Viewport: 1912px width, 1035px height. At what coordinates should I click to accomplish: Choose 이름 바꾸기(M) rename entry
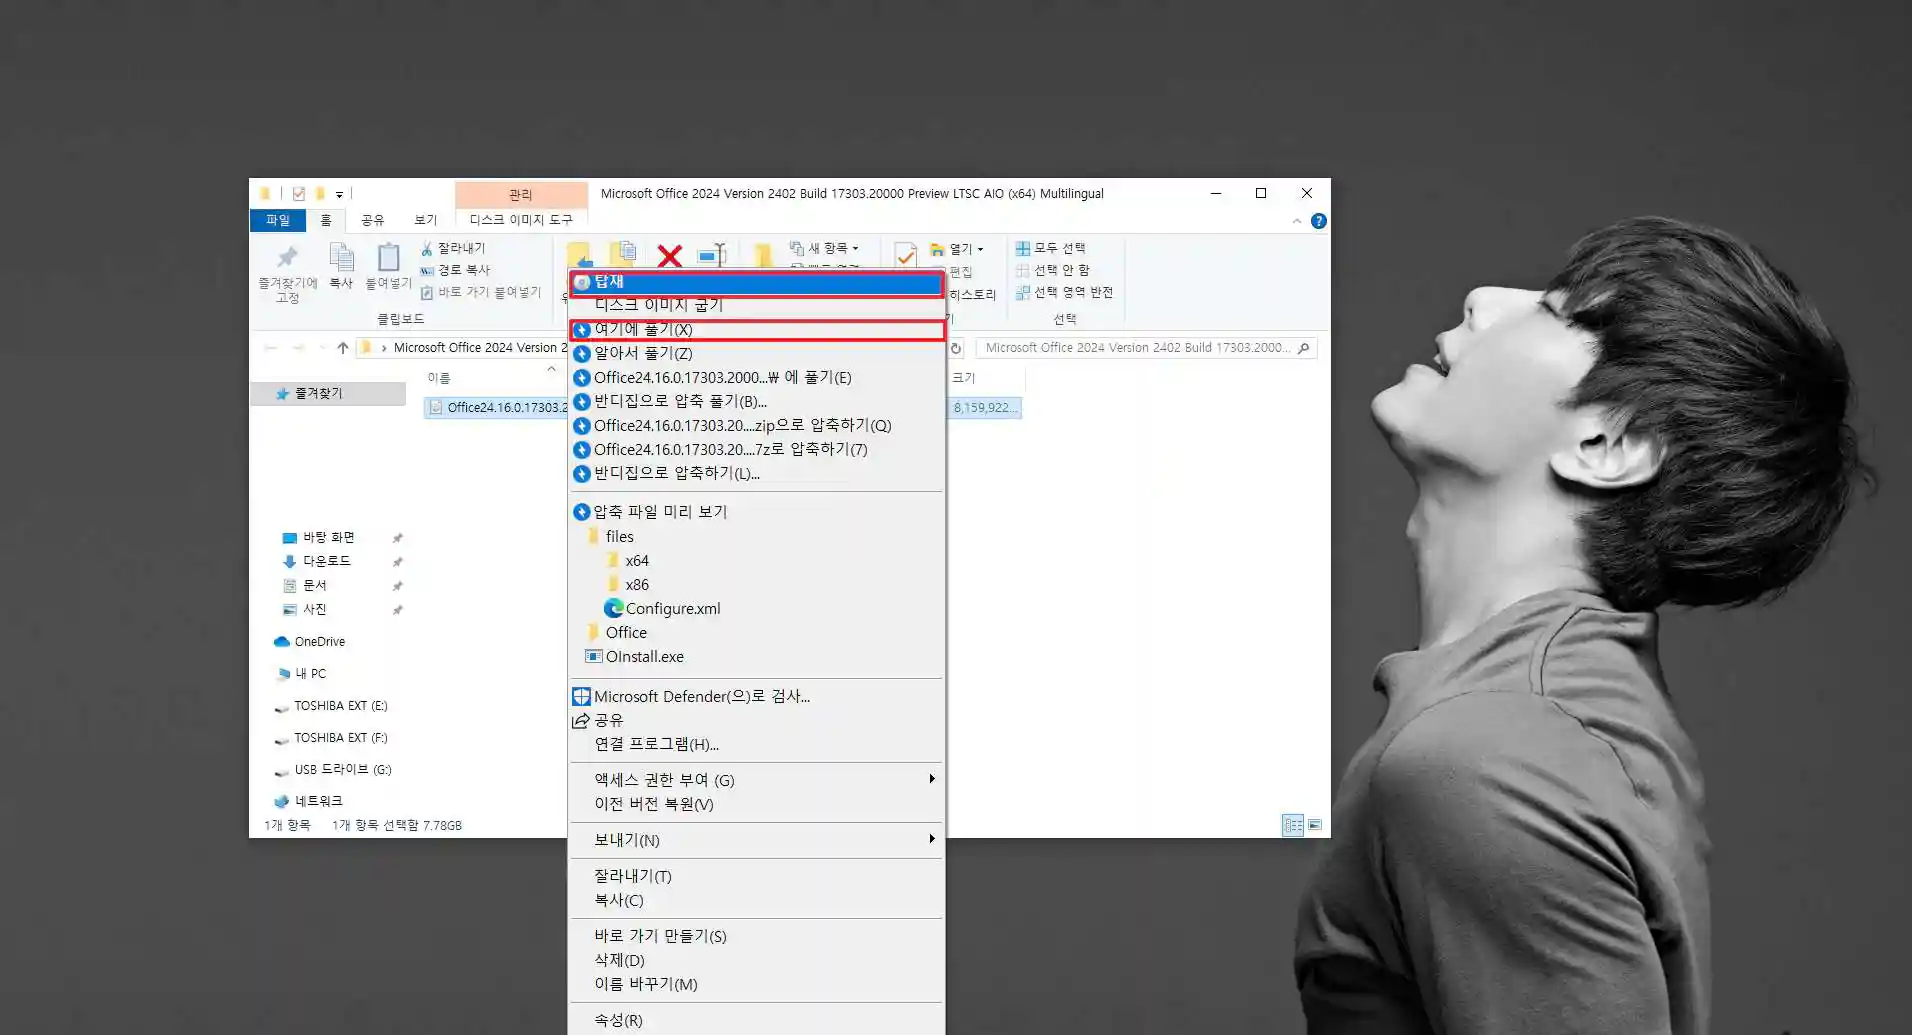[756, 984]
